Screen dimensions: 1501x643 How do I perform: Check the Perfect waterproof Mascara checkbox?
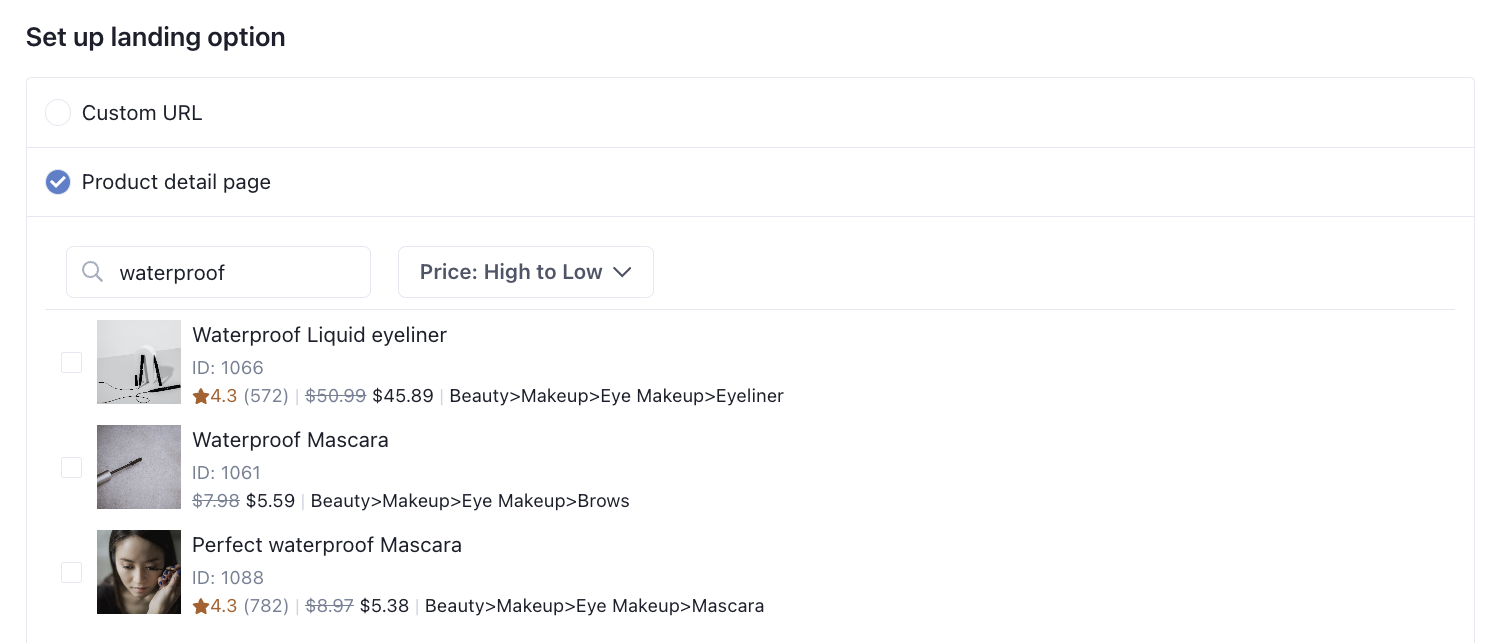[x=71, y=572]
